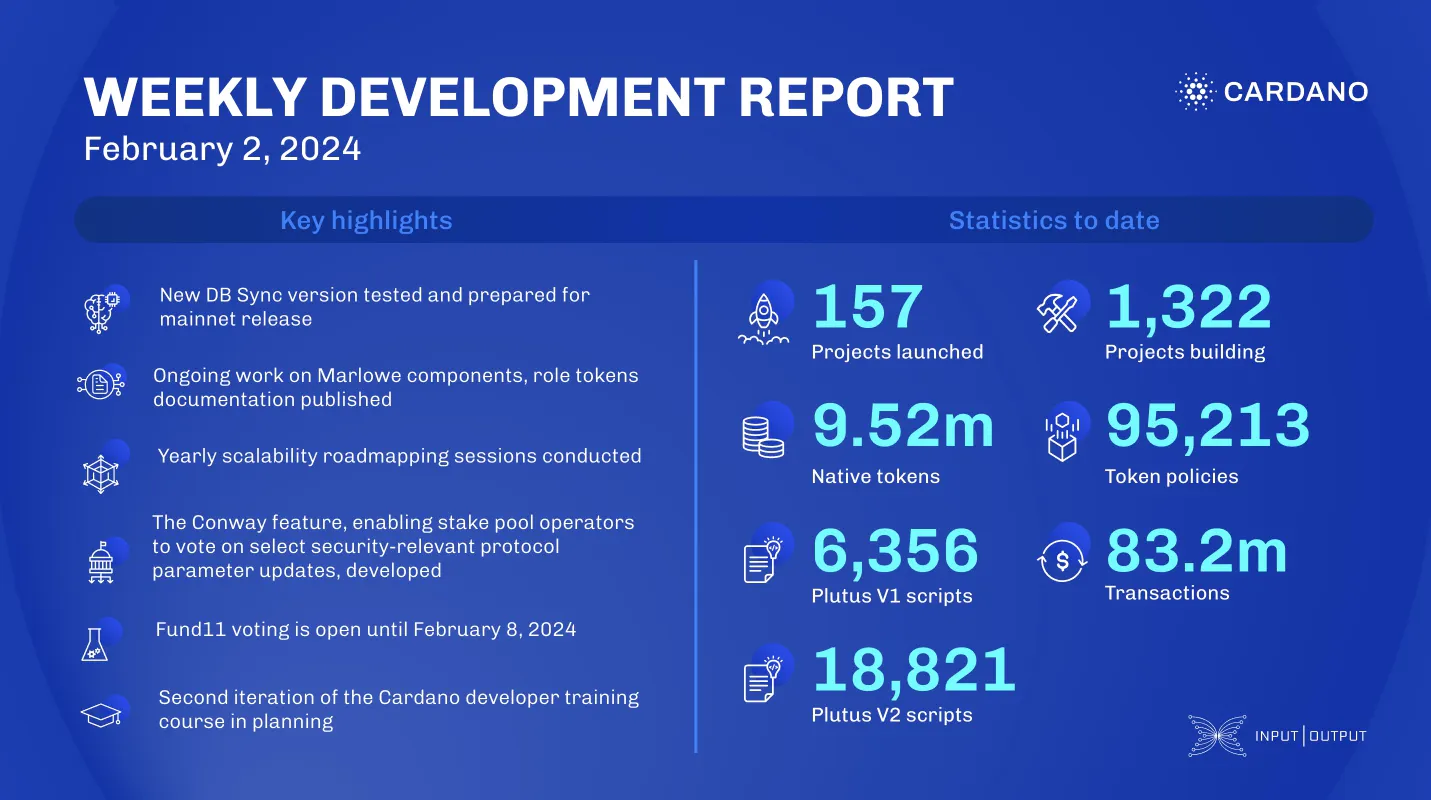Click the rocket icon beside Projects launched
This screenshot has height=800, width=1431.
[765, 315]
